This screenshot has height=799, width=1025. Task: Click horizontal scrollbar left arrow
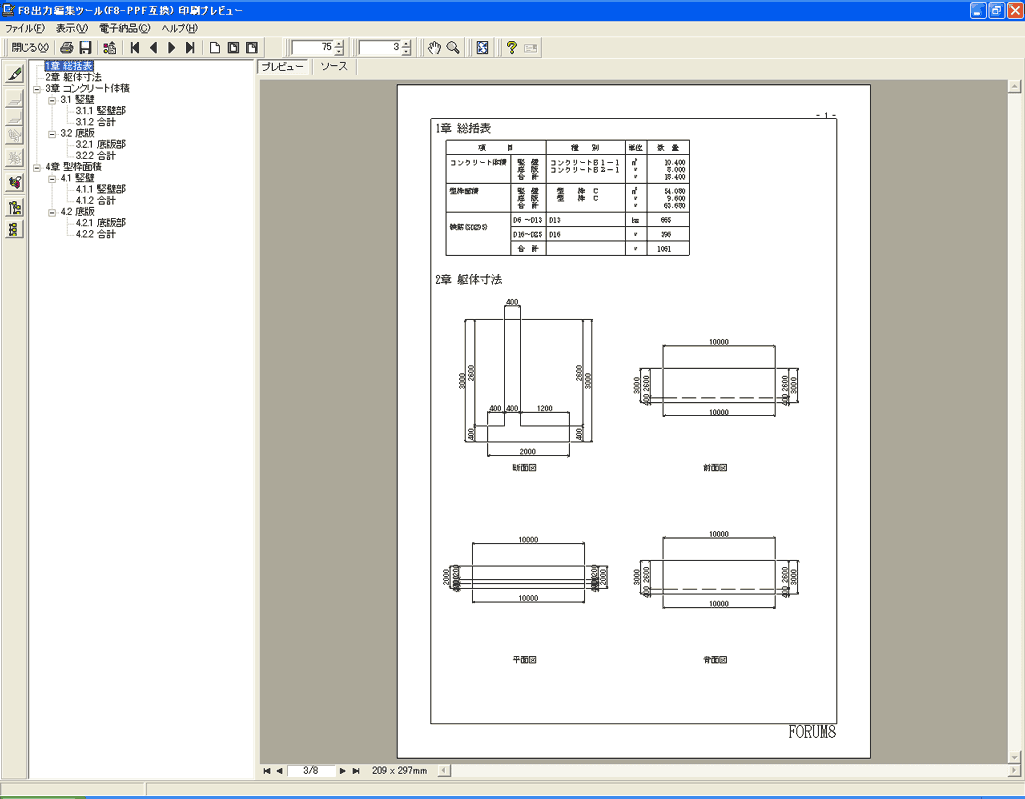click(444, 771)
